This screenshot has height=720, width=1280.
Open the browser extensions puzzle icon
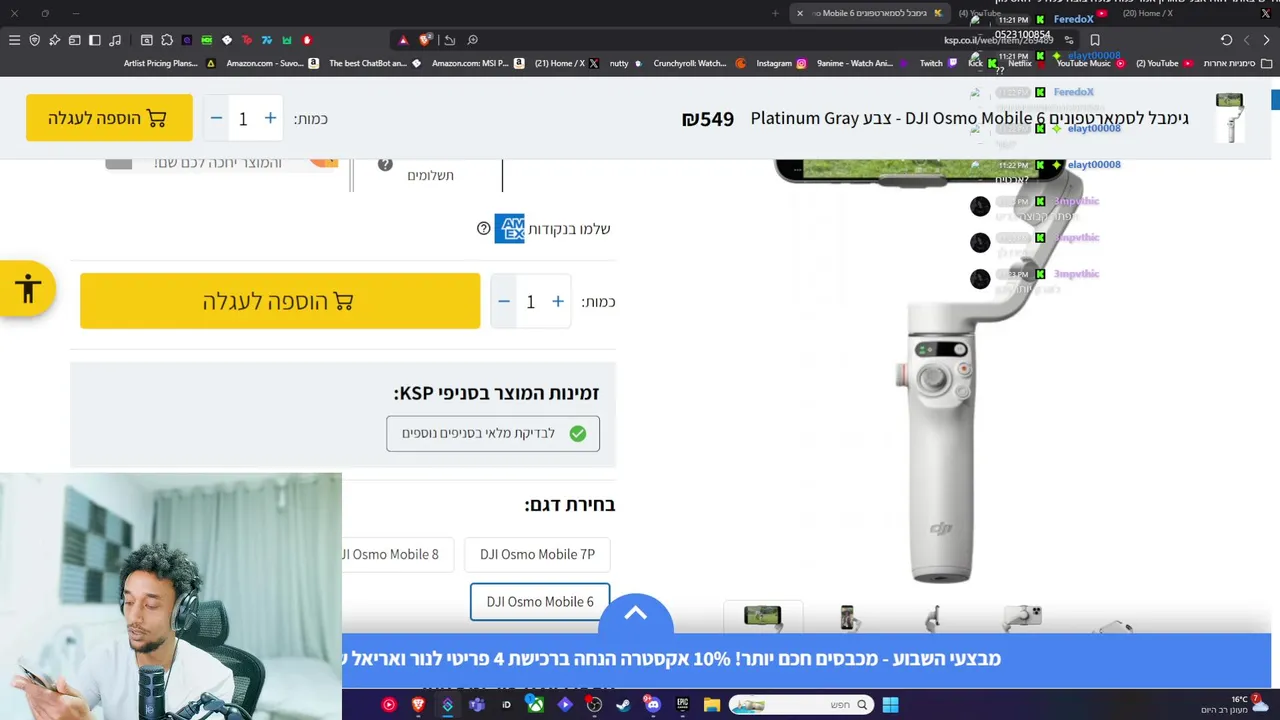pos(166,40)
